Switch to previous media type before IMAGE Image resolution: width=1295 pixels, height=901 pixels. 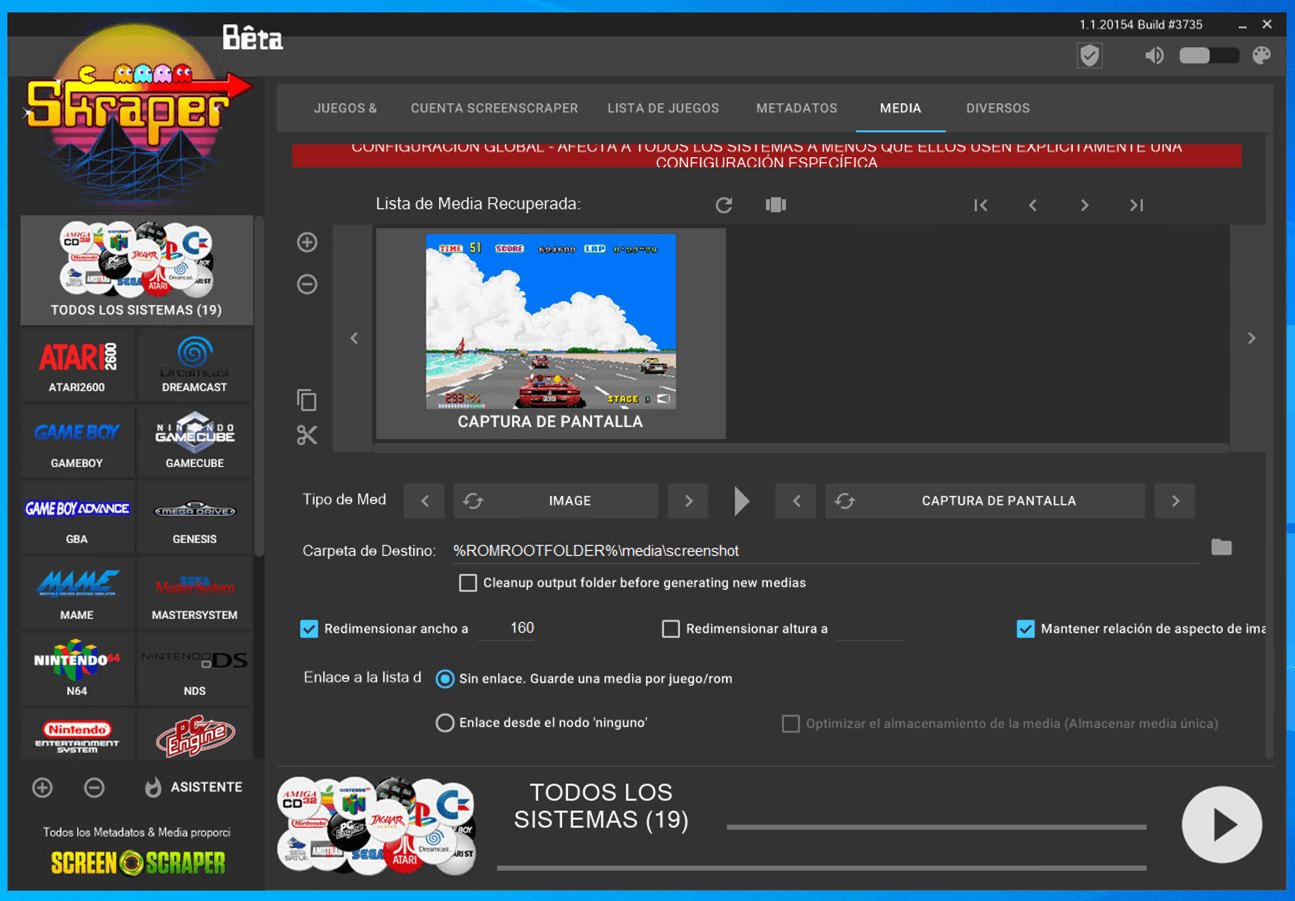[425, 501]
